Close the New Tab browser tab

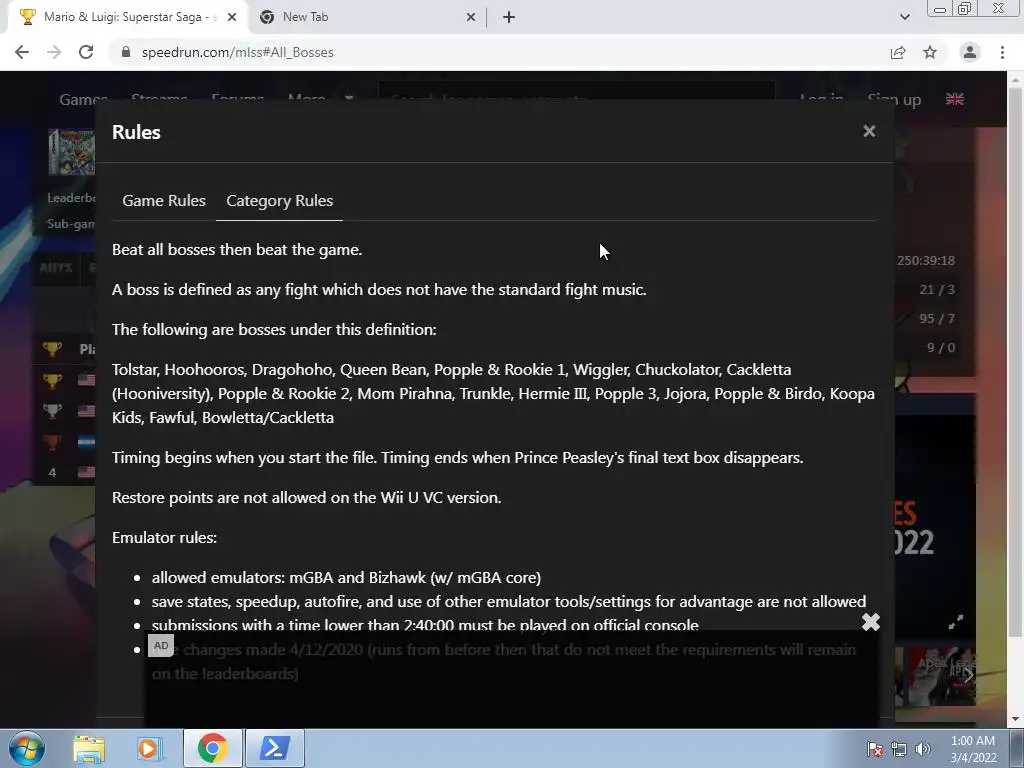pyautogui.click(x=471, y=17)
